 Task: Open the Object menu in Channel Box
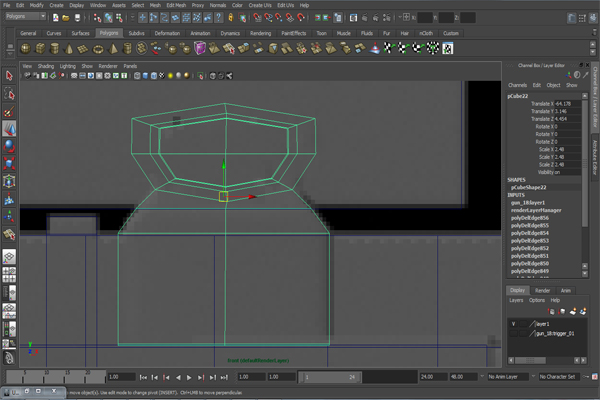pyautogui.click(x=553, y=85)
